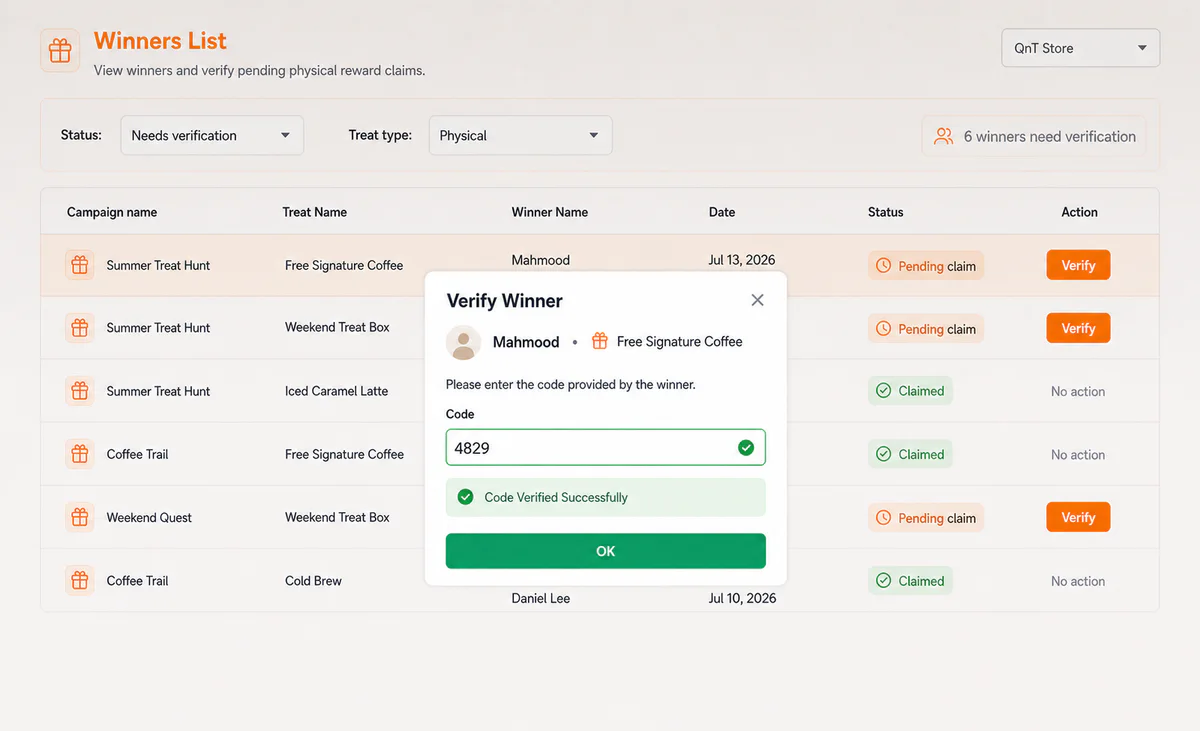This screenshot has width=1200, height=731.
Task: Click the green checkmark inside the Code field
Action: [x=746, y=448]
